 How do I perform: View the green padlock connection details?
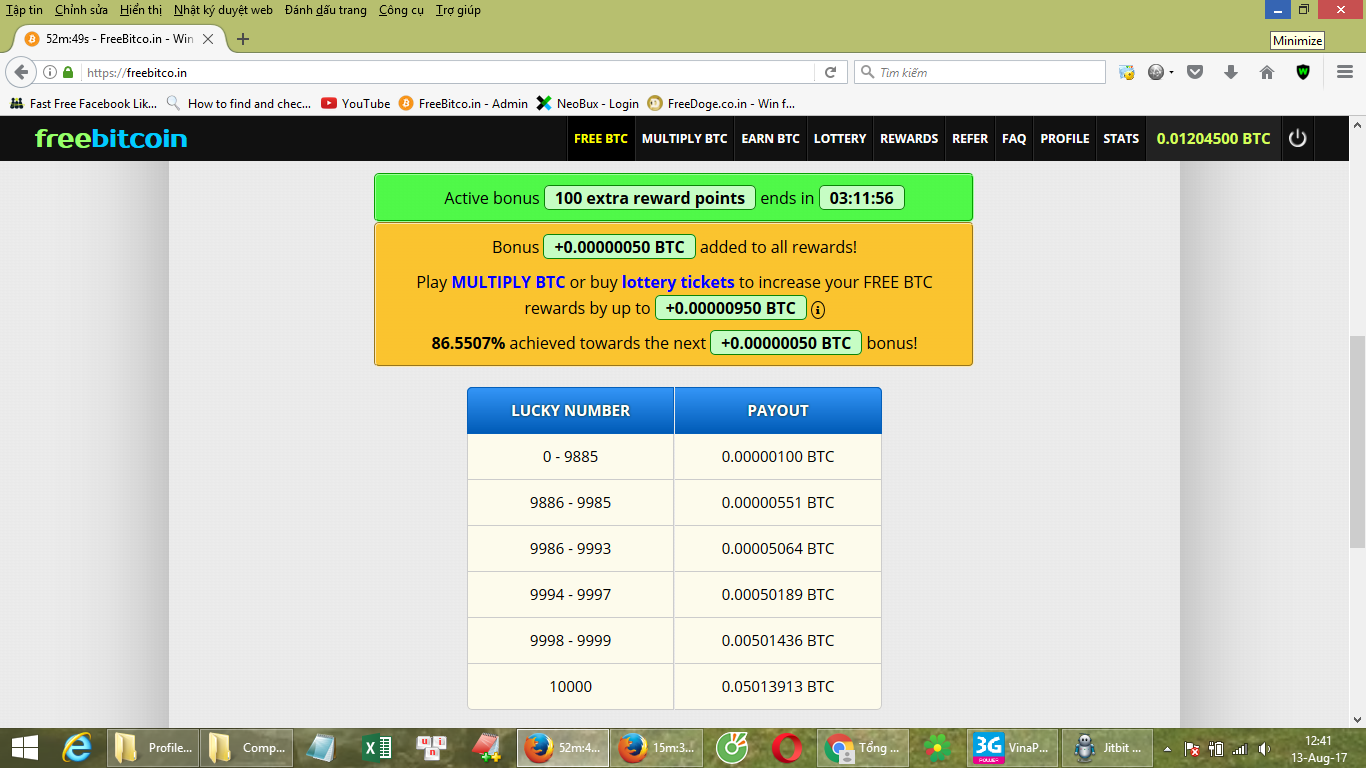pos(68,72)
